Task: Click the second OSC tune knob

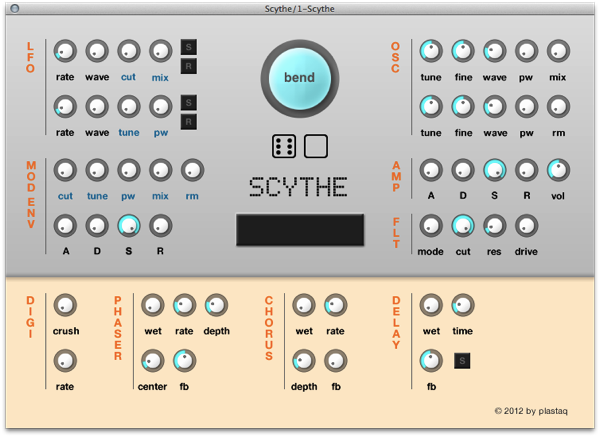Action: (431, 107)
